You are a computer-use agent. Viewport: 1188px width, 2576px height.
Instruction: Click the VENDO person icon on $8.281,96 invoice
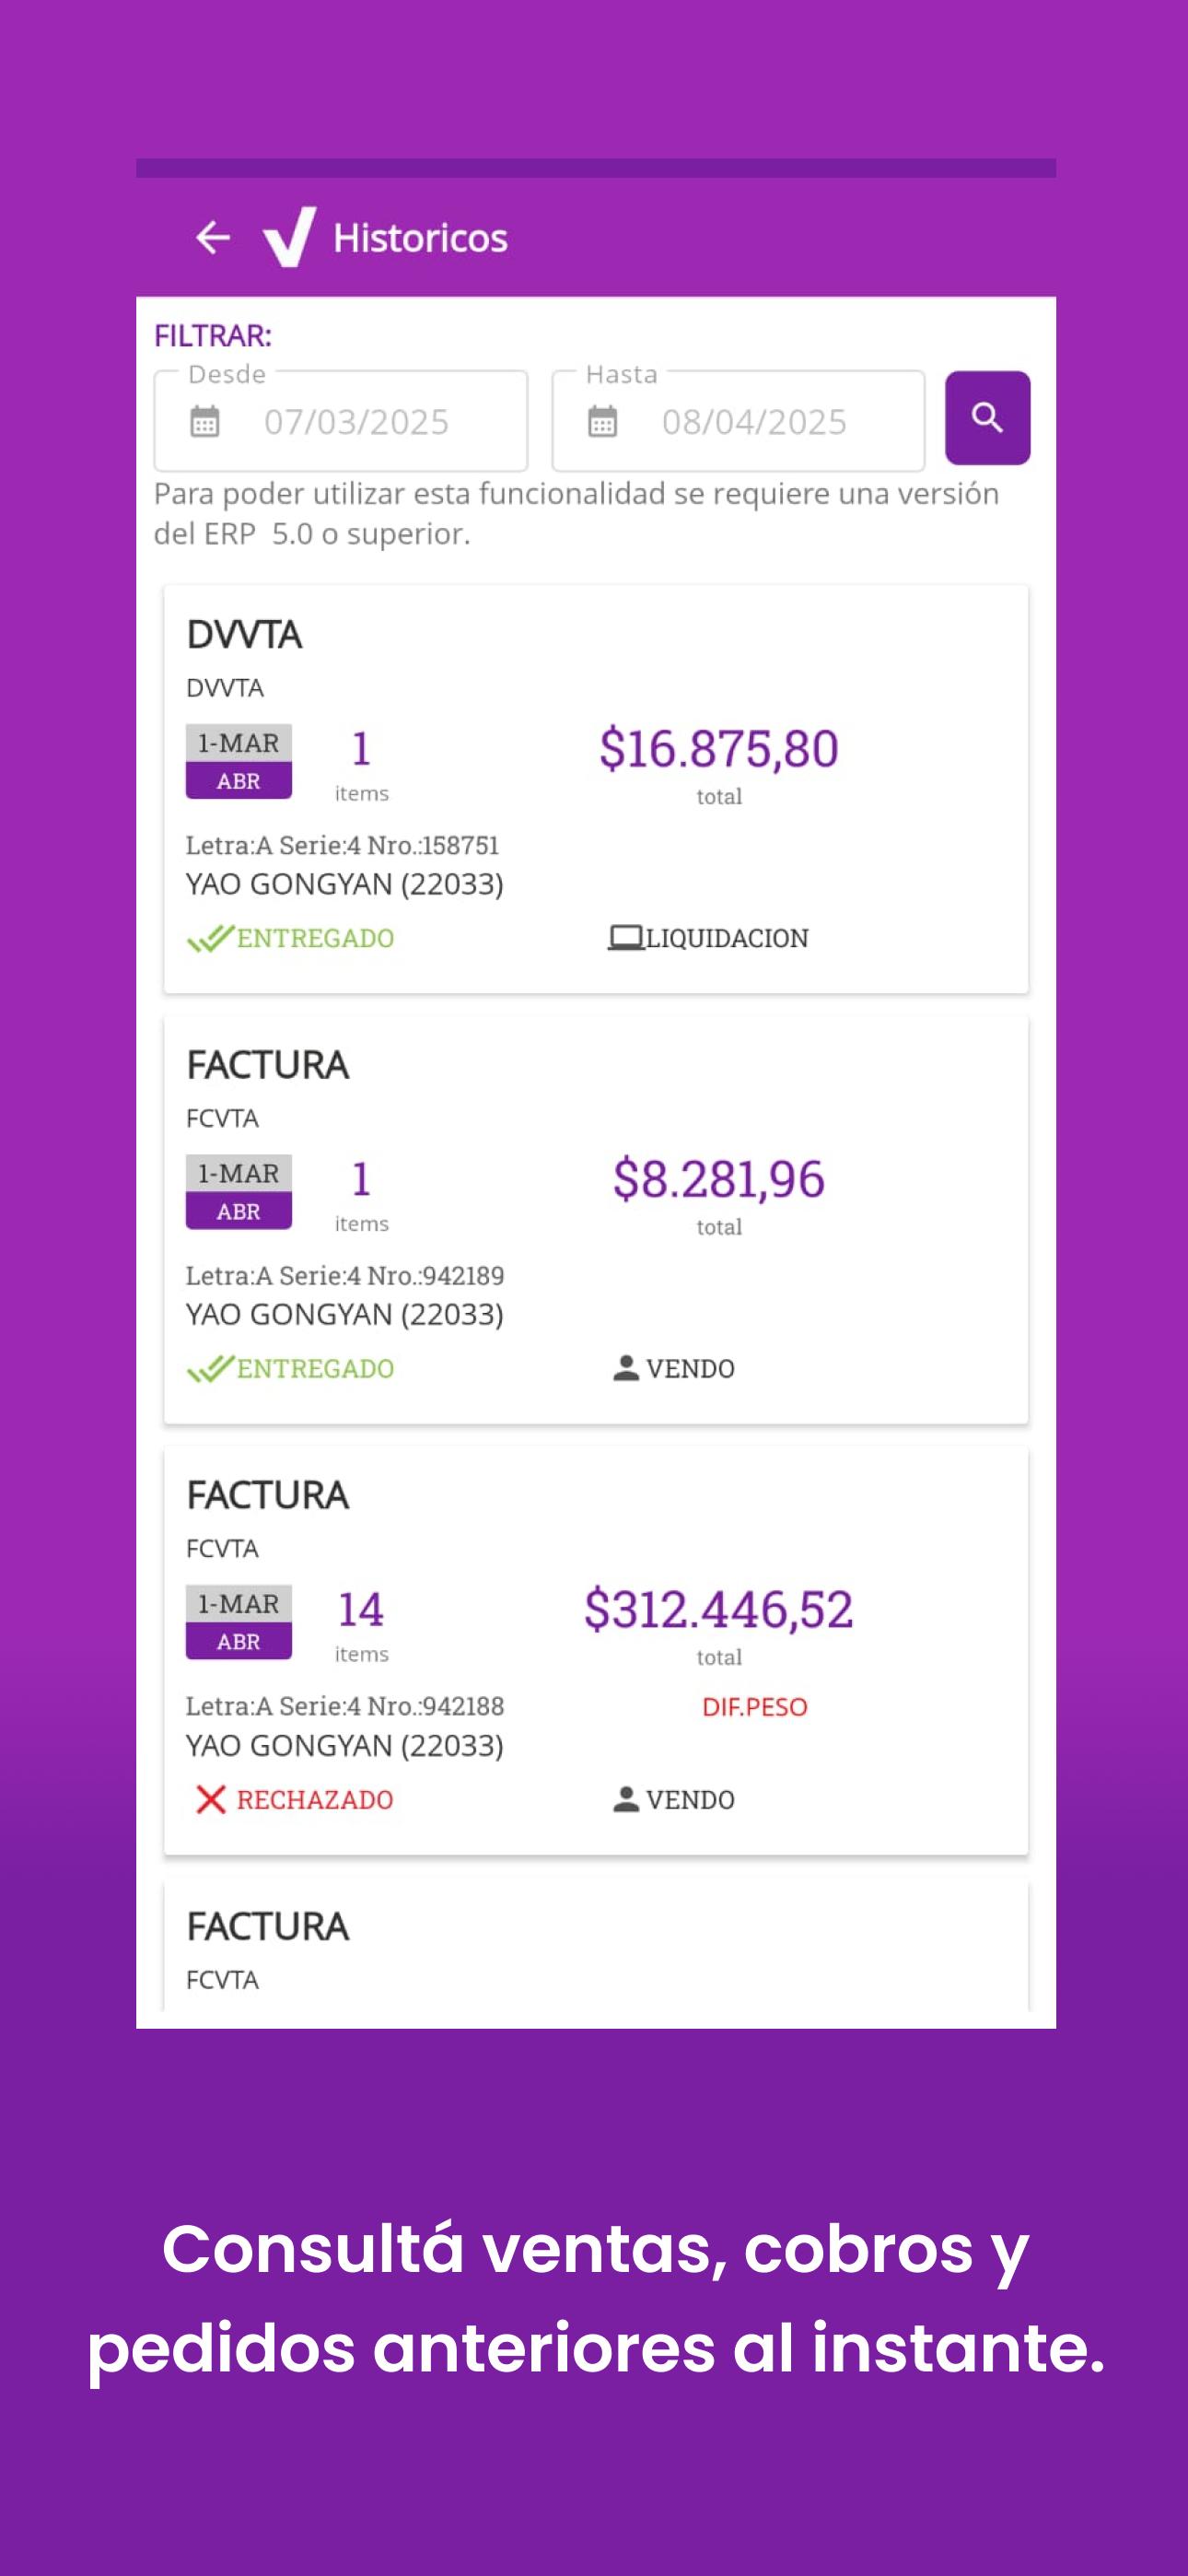pos(626,1368)
